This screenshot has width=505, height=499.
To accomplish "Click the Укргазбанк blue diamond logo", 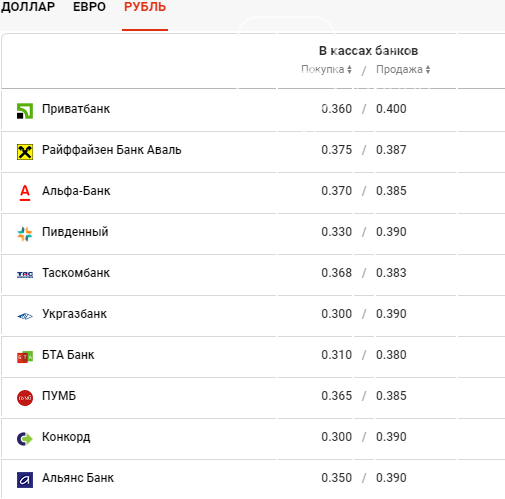I will tap(25, 316).
